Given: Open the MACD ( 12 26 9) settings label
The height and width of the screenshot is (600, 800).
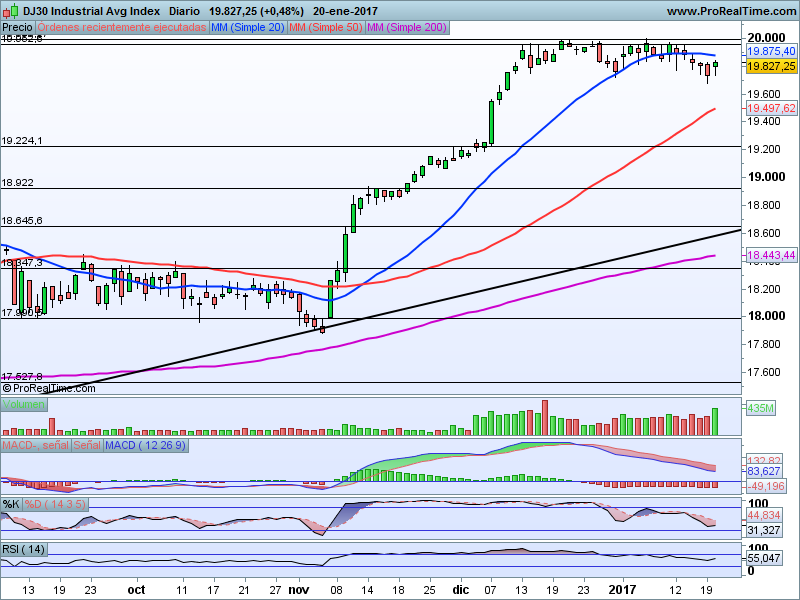Looking at the screenshot, I should pyautogui.click(x=145, y=445).
